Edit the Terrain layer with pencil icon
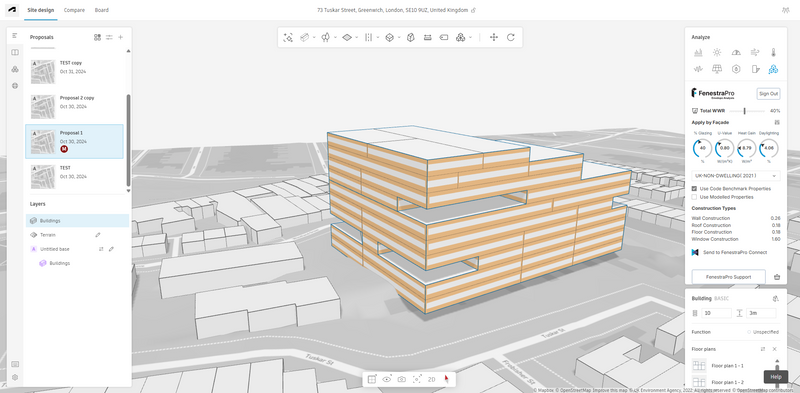 point(98,235)
